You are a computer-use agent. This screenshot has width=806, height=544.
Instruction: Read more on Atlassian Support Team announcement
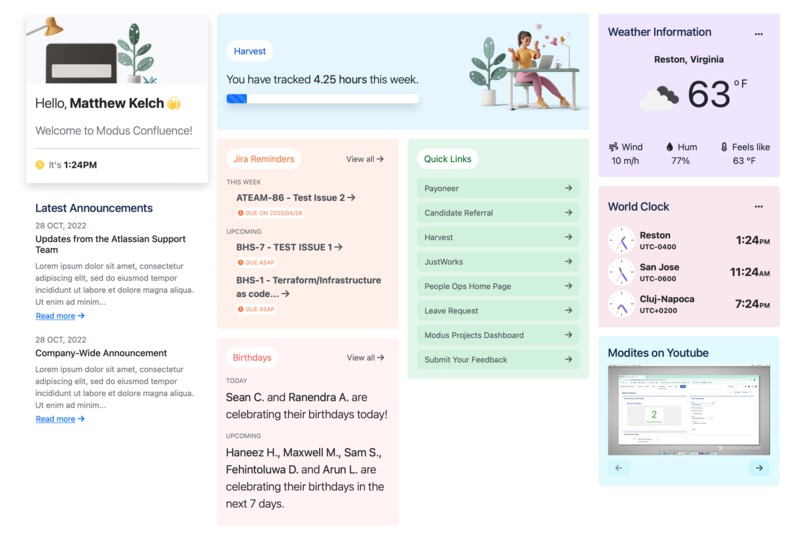[60, 316]
